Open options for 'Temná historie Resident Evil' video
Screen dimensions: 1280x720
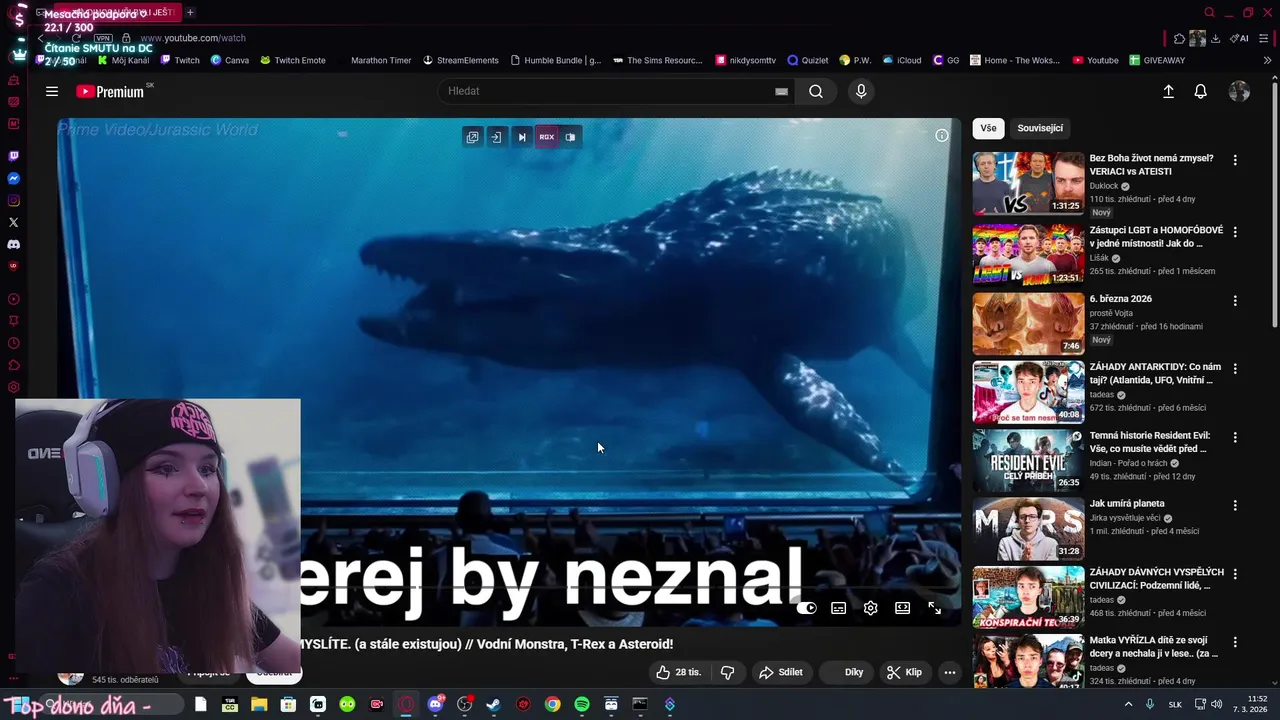1235,437
